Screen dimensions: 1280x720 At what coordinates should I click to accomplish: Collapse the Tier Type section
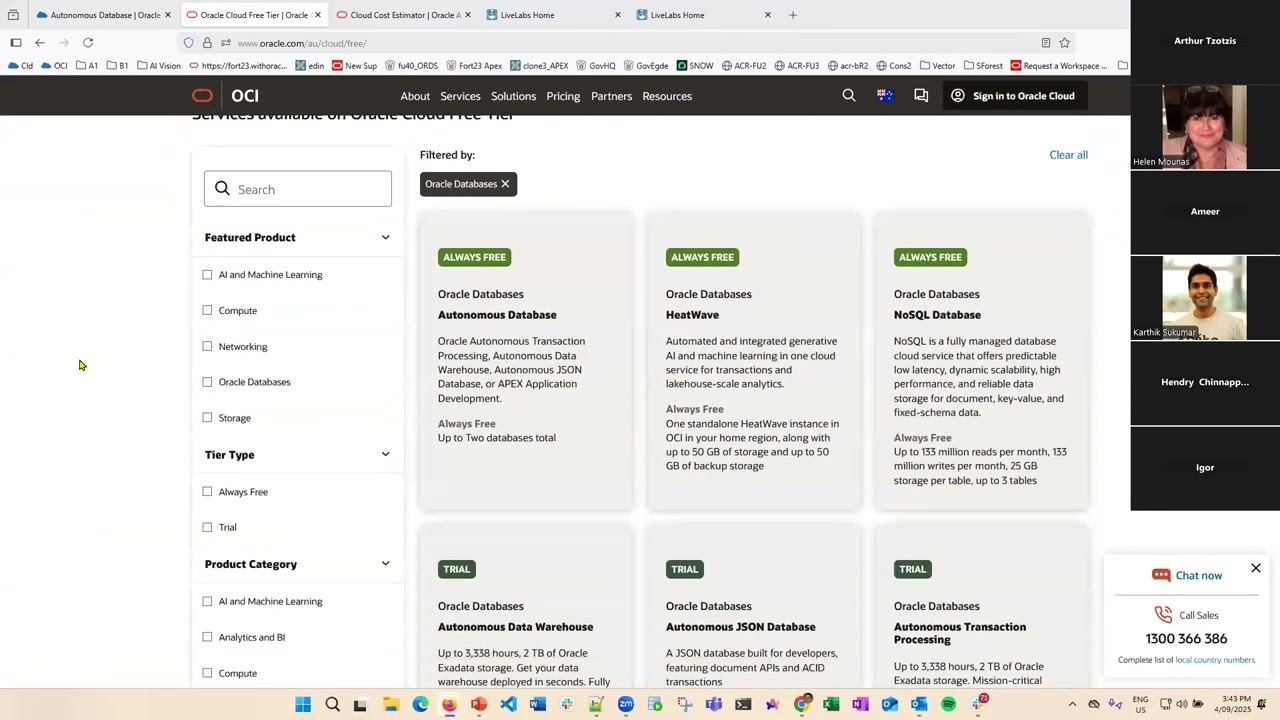coord(385,455)
